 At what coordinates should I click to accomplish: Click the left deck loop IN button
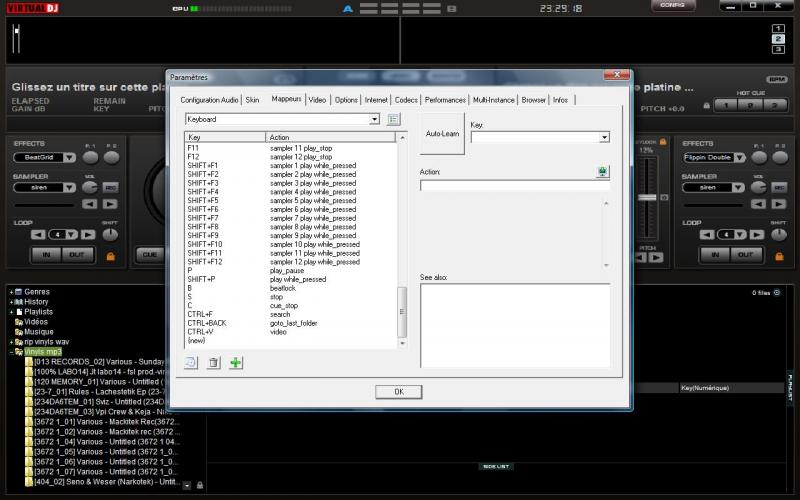[x=46, y=255]
